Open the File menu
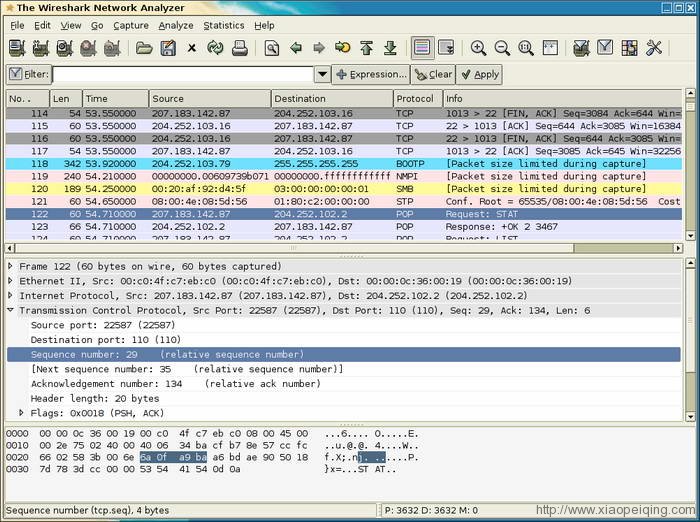The image size is (700, 522). point(17,25)
